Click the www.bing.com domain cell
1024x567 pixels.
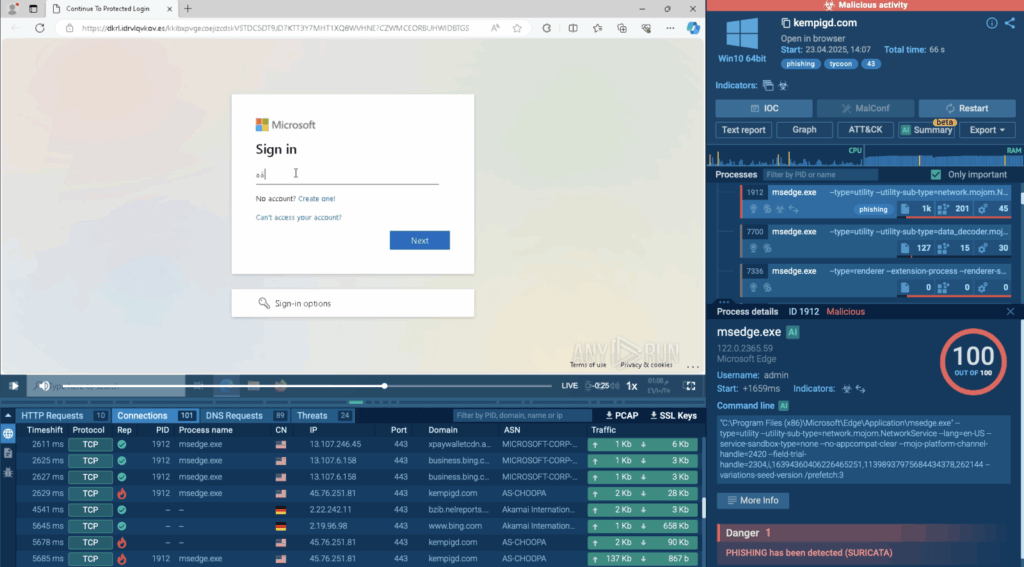(455, 526)
